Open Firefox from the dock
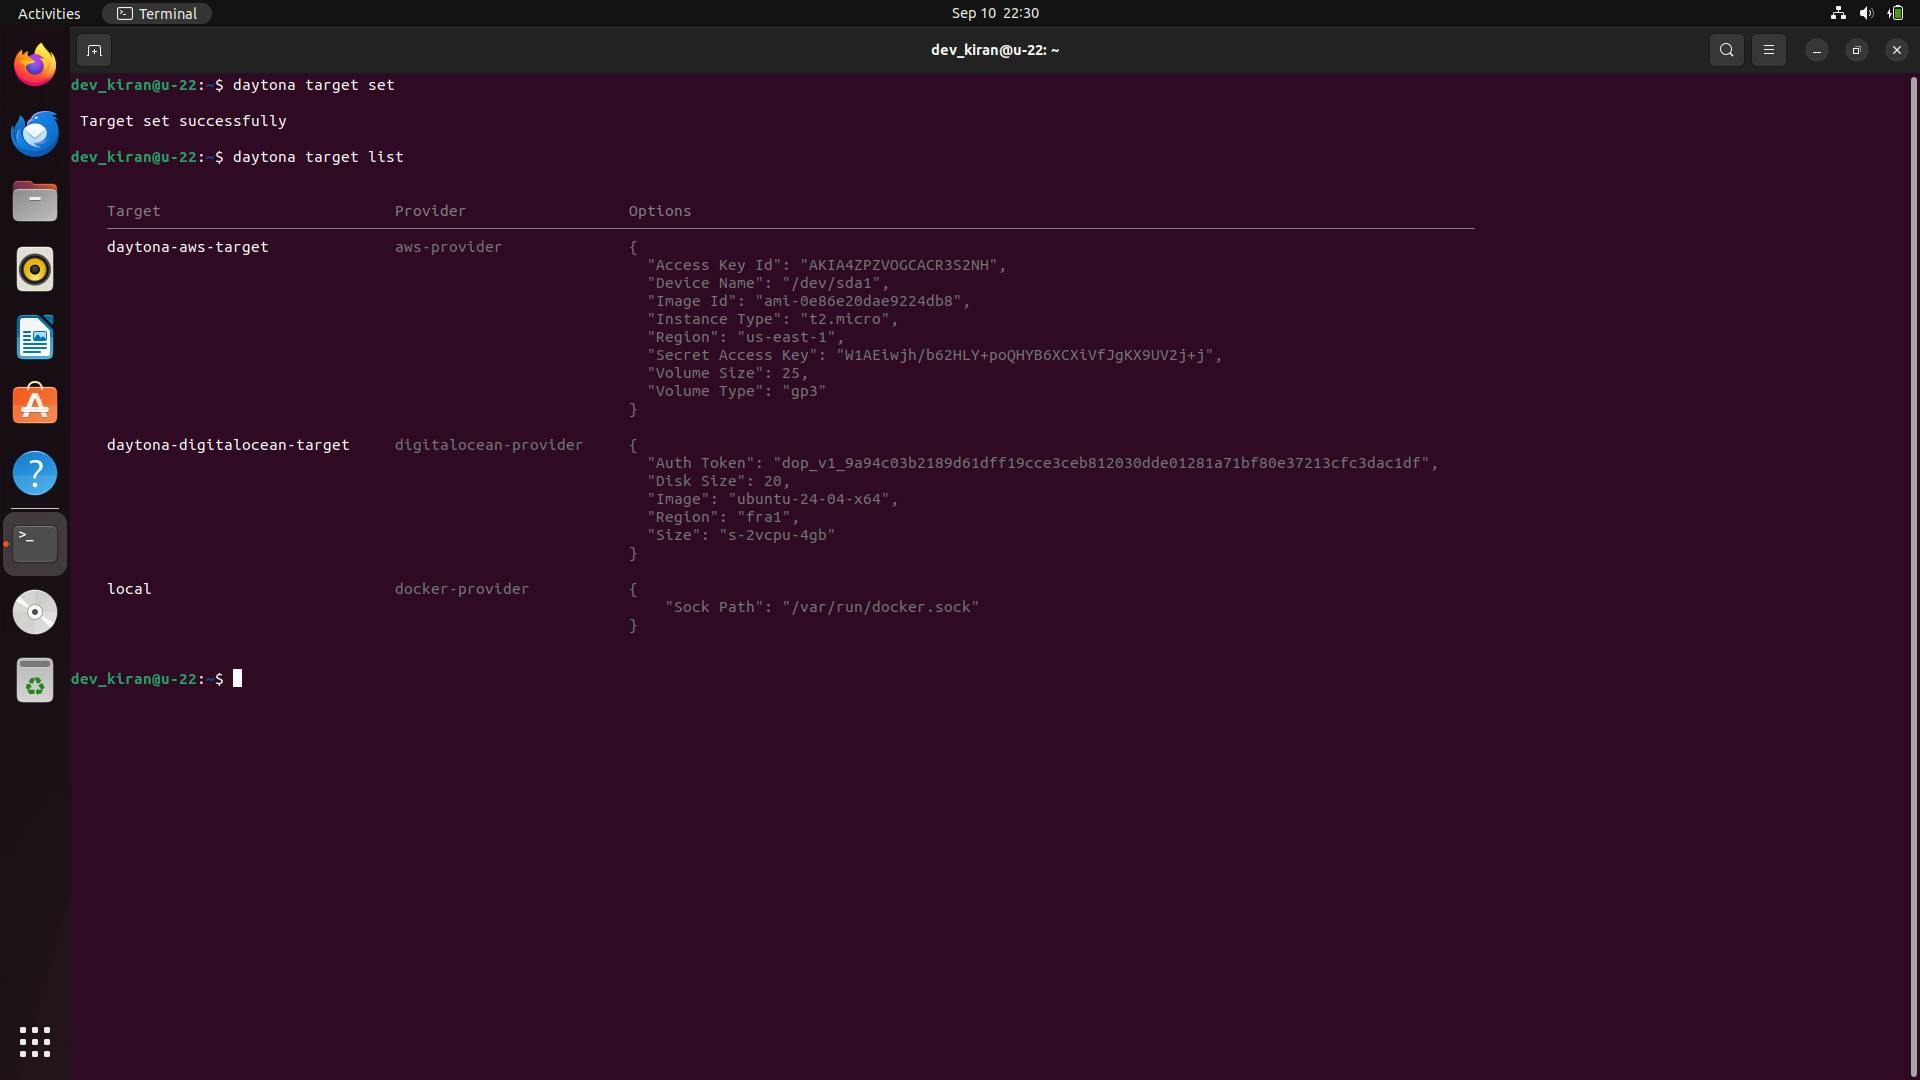The width and height of the screenshot is (1920, 1080). 35,65
